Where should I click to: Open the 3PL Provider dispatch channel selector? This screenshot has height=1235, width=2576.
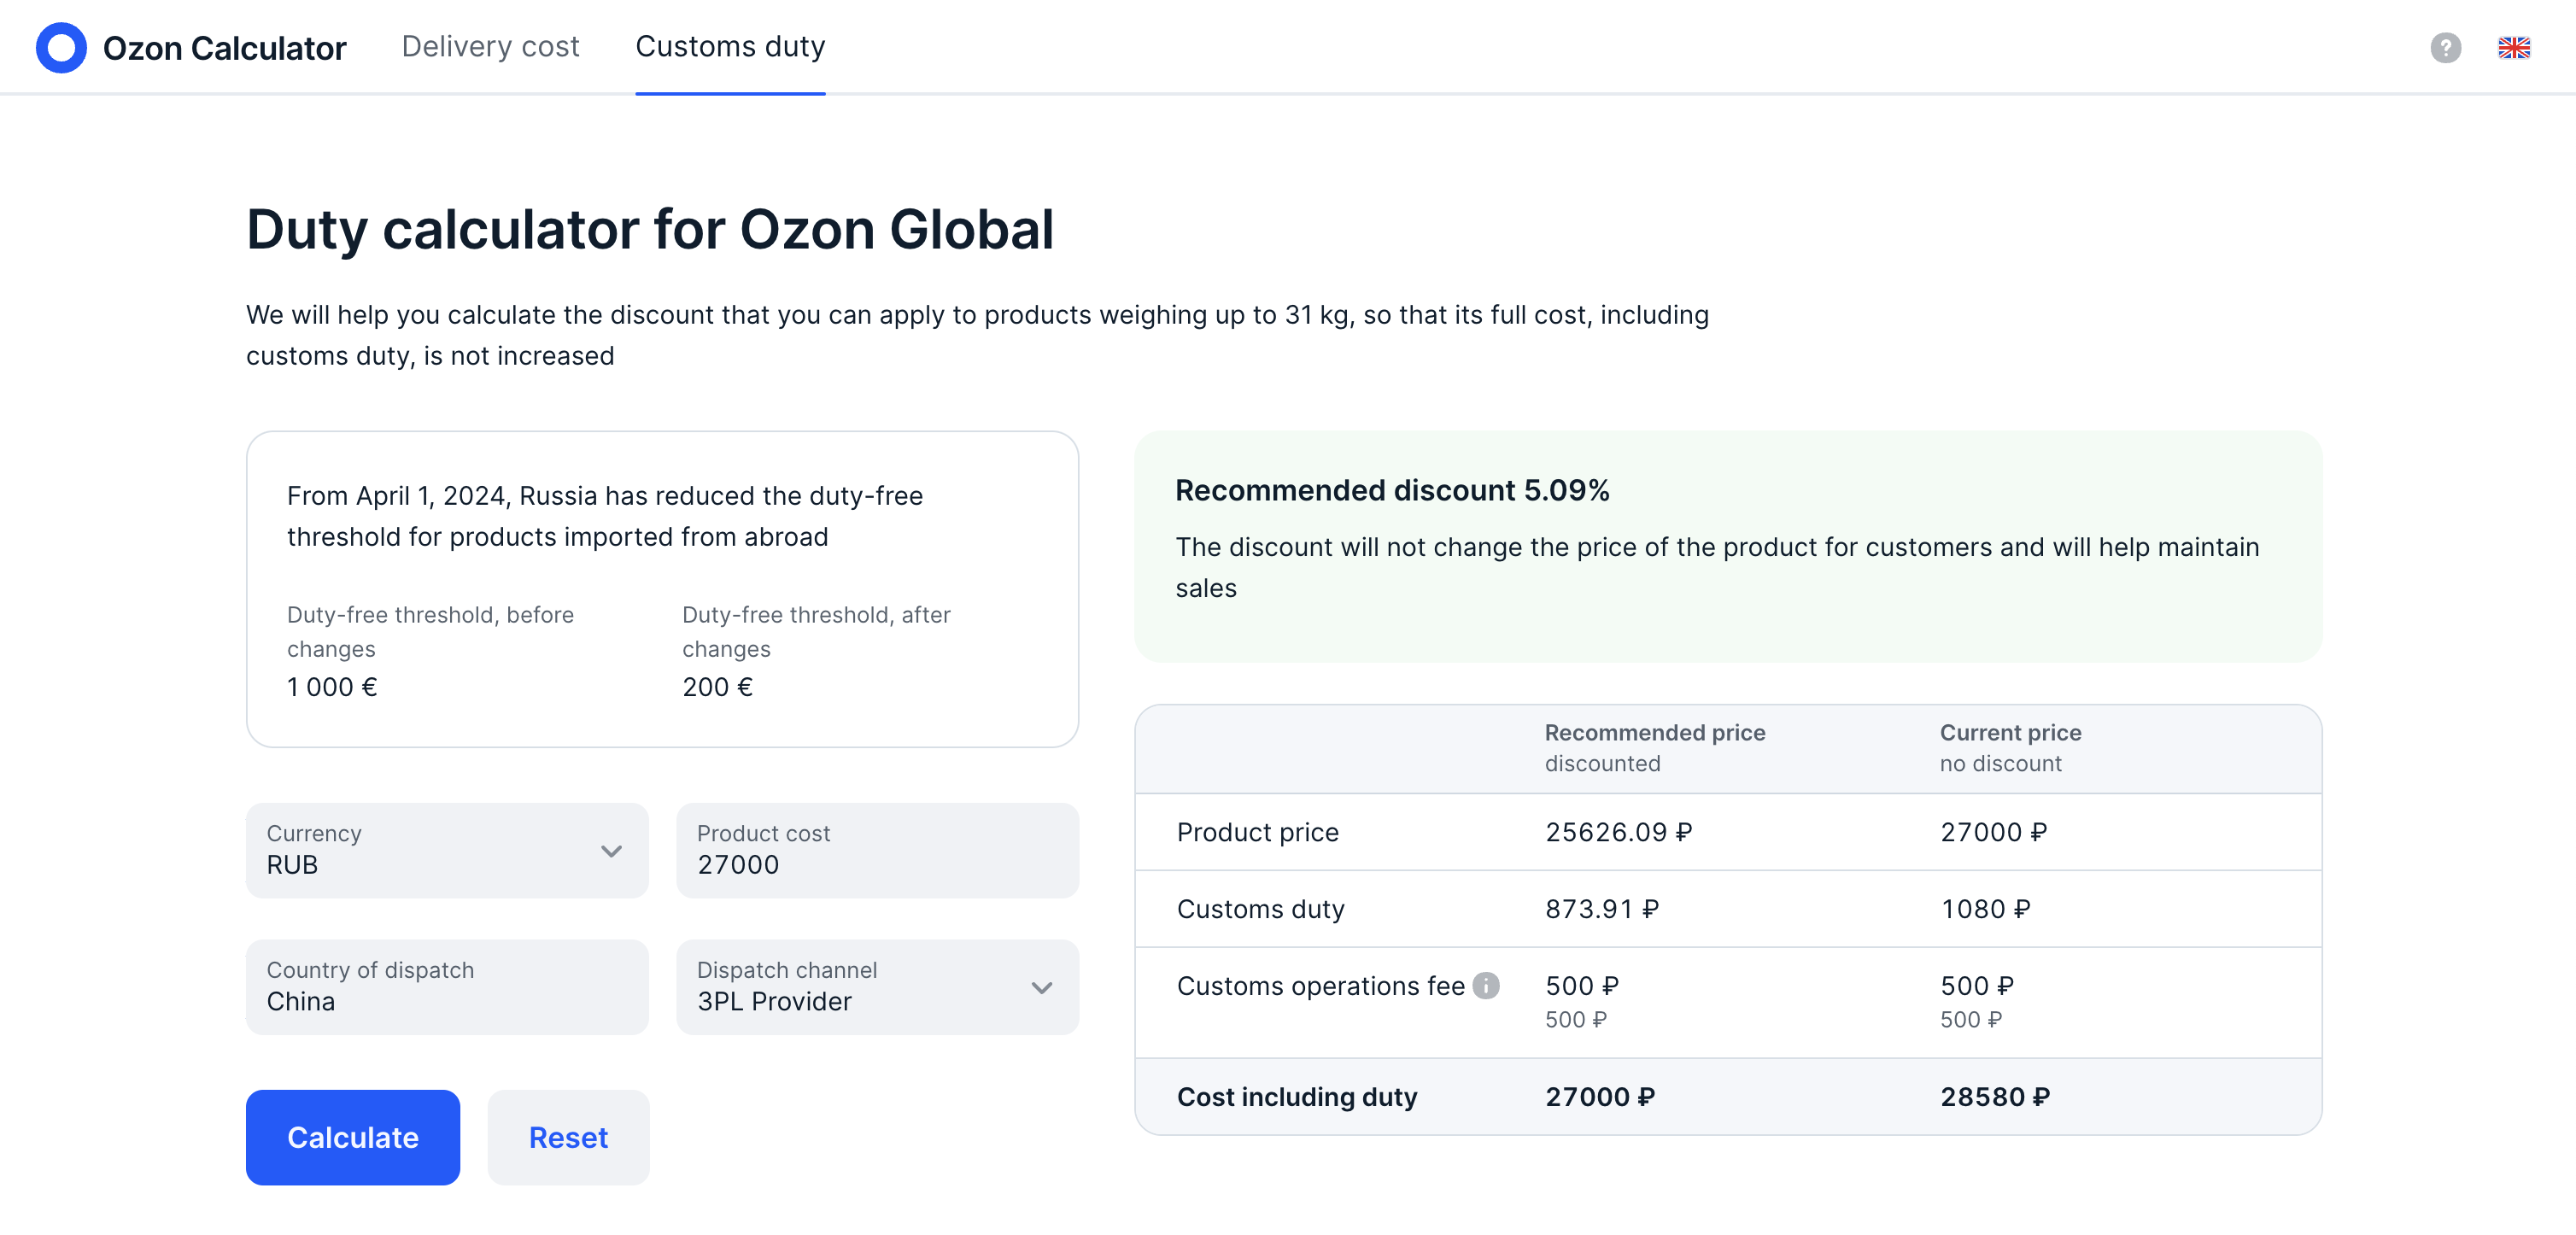coord(877,987)
